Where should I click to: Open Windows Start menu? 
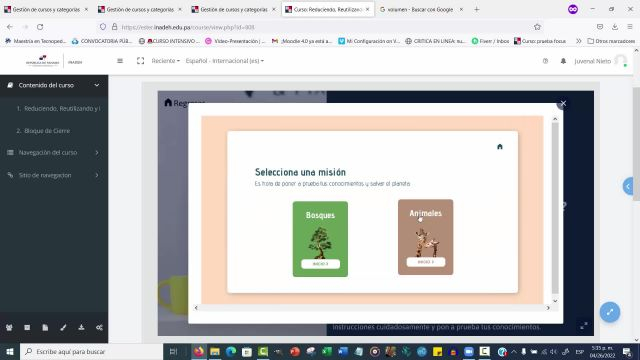click(x=10, y=351)
